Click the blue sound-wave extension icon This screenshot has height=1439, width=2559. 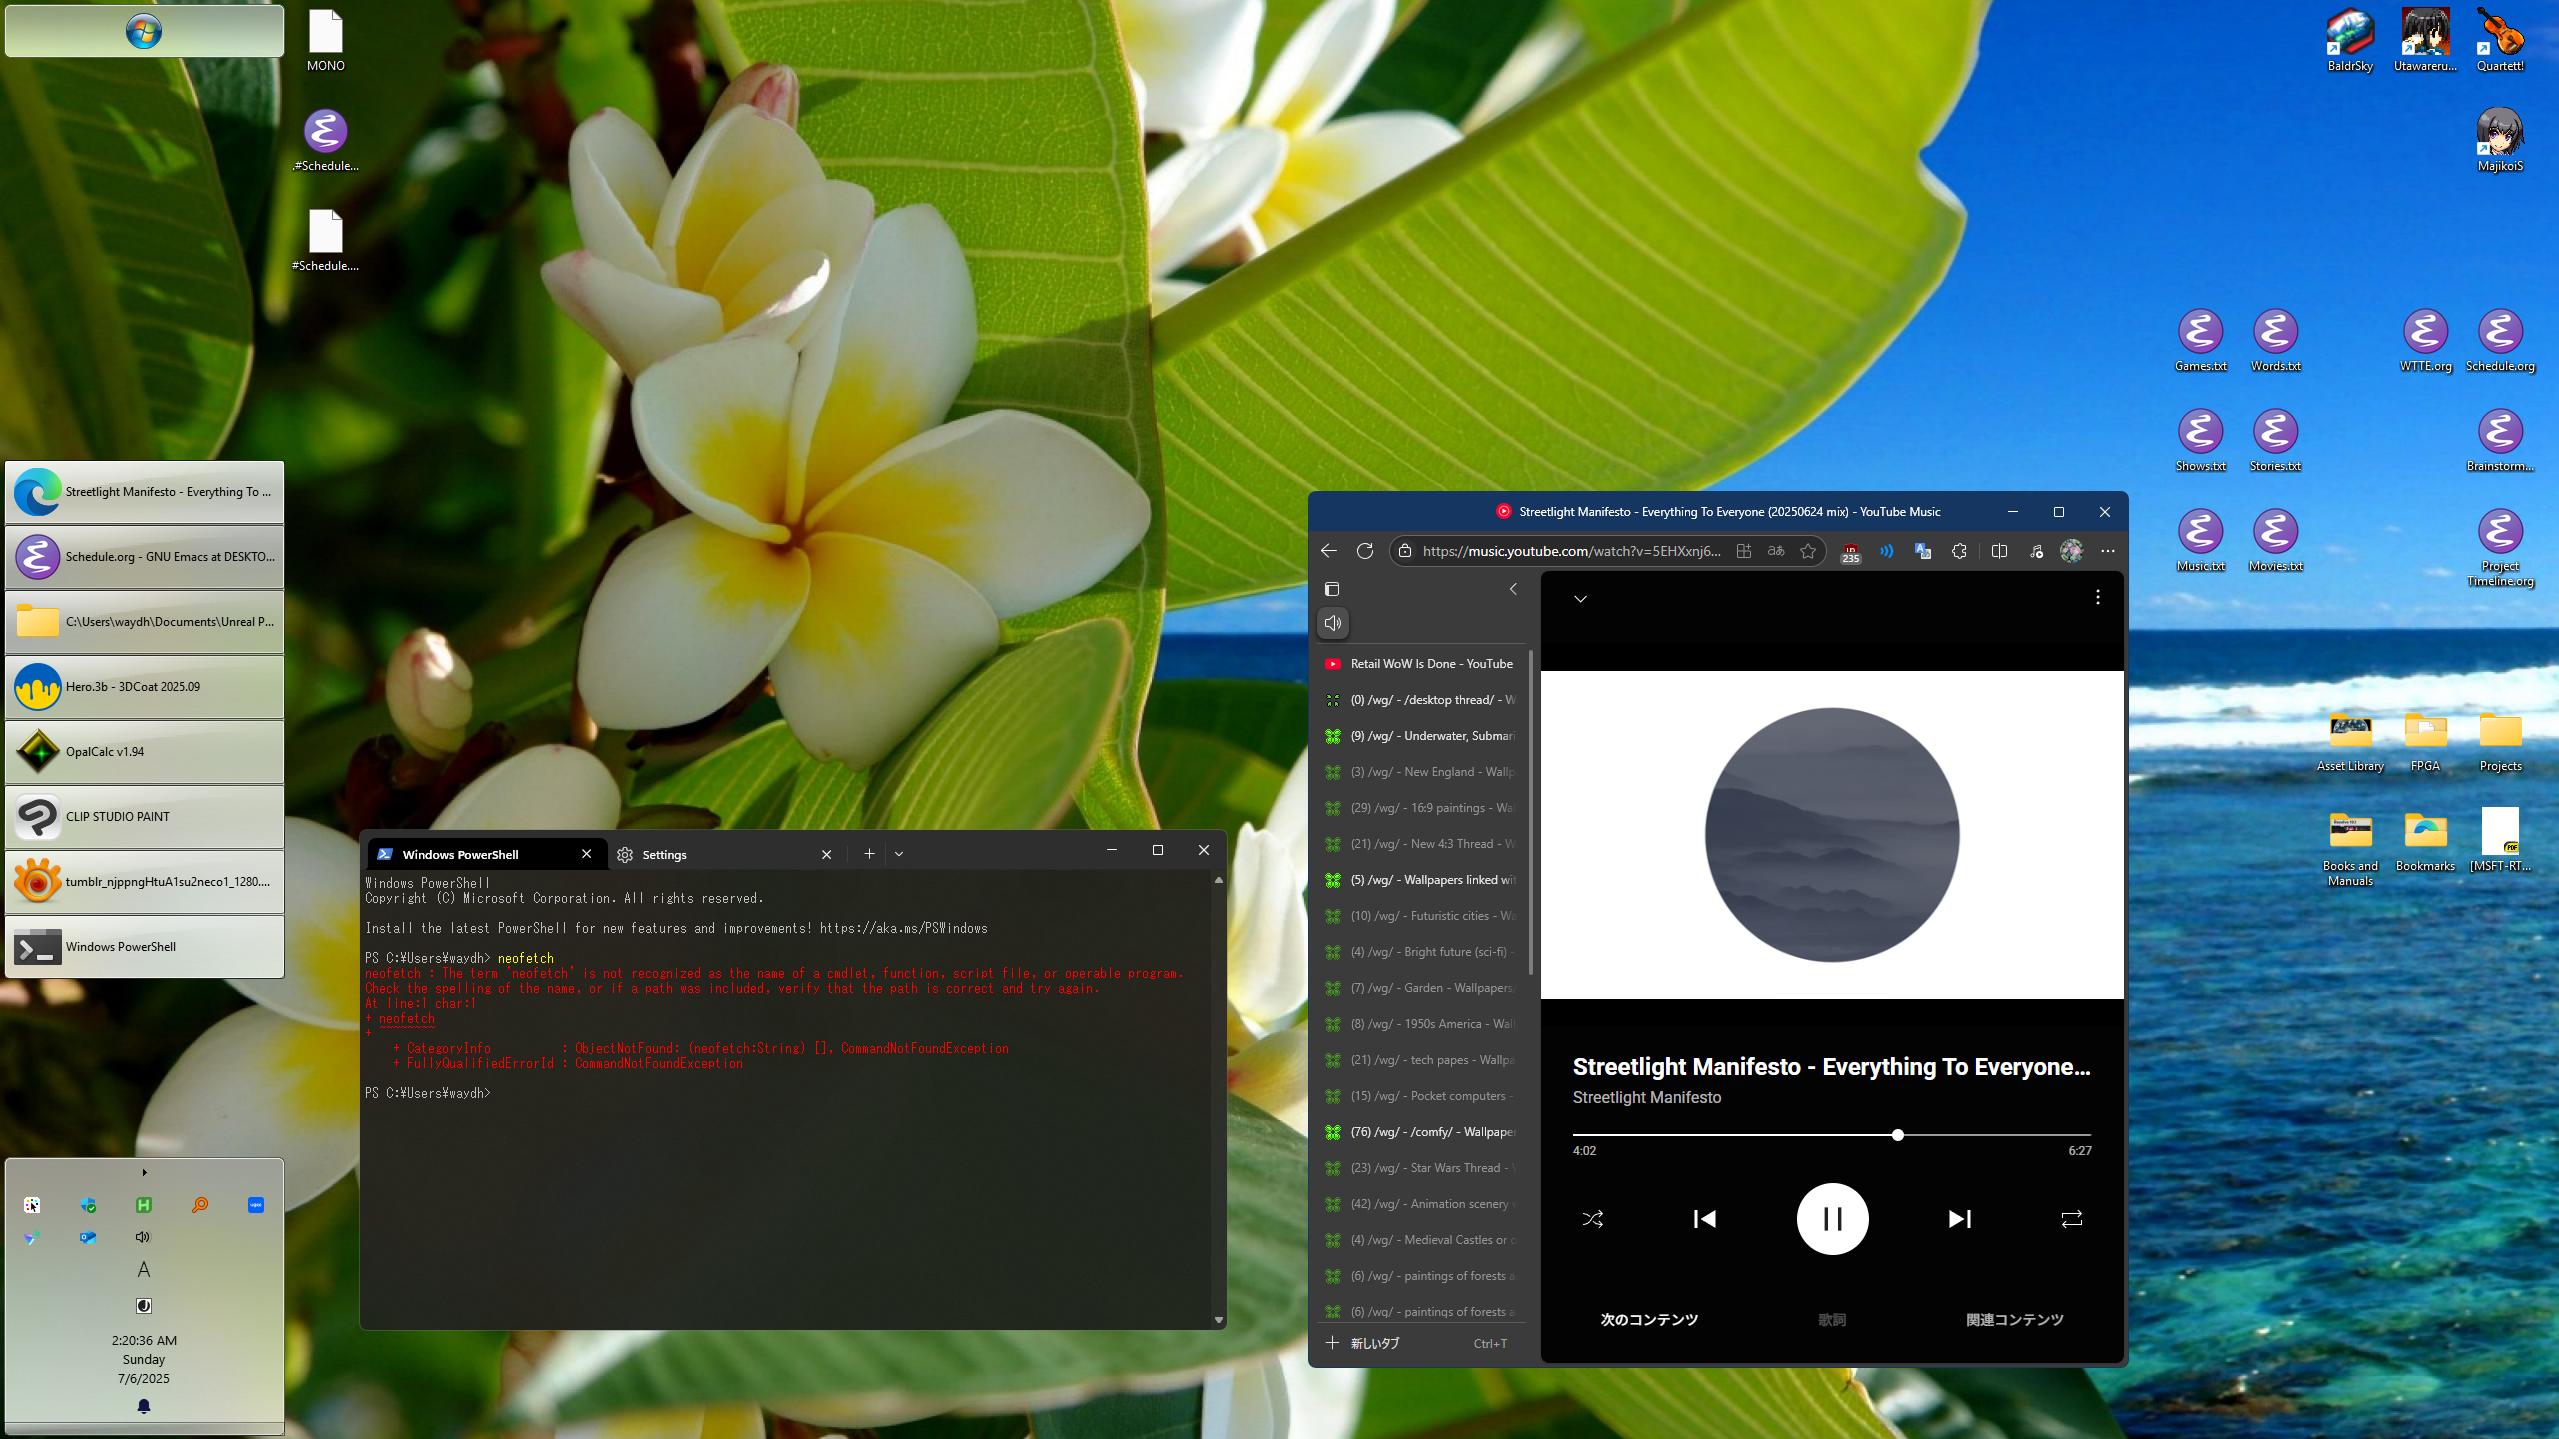coord(1886,551)
